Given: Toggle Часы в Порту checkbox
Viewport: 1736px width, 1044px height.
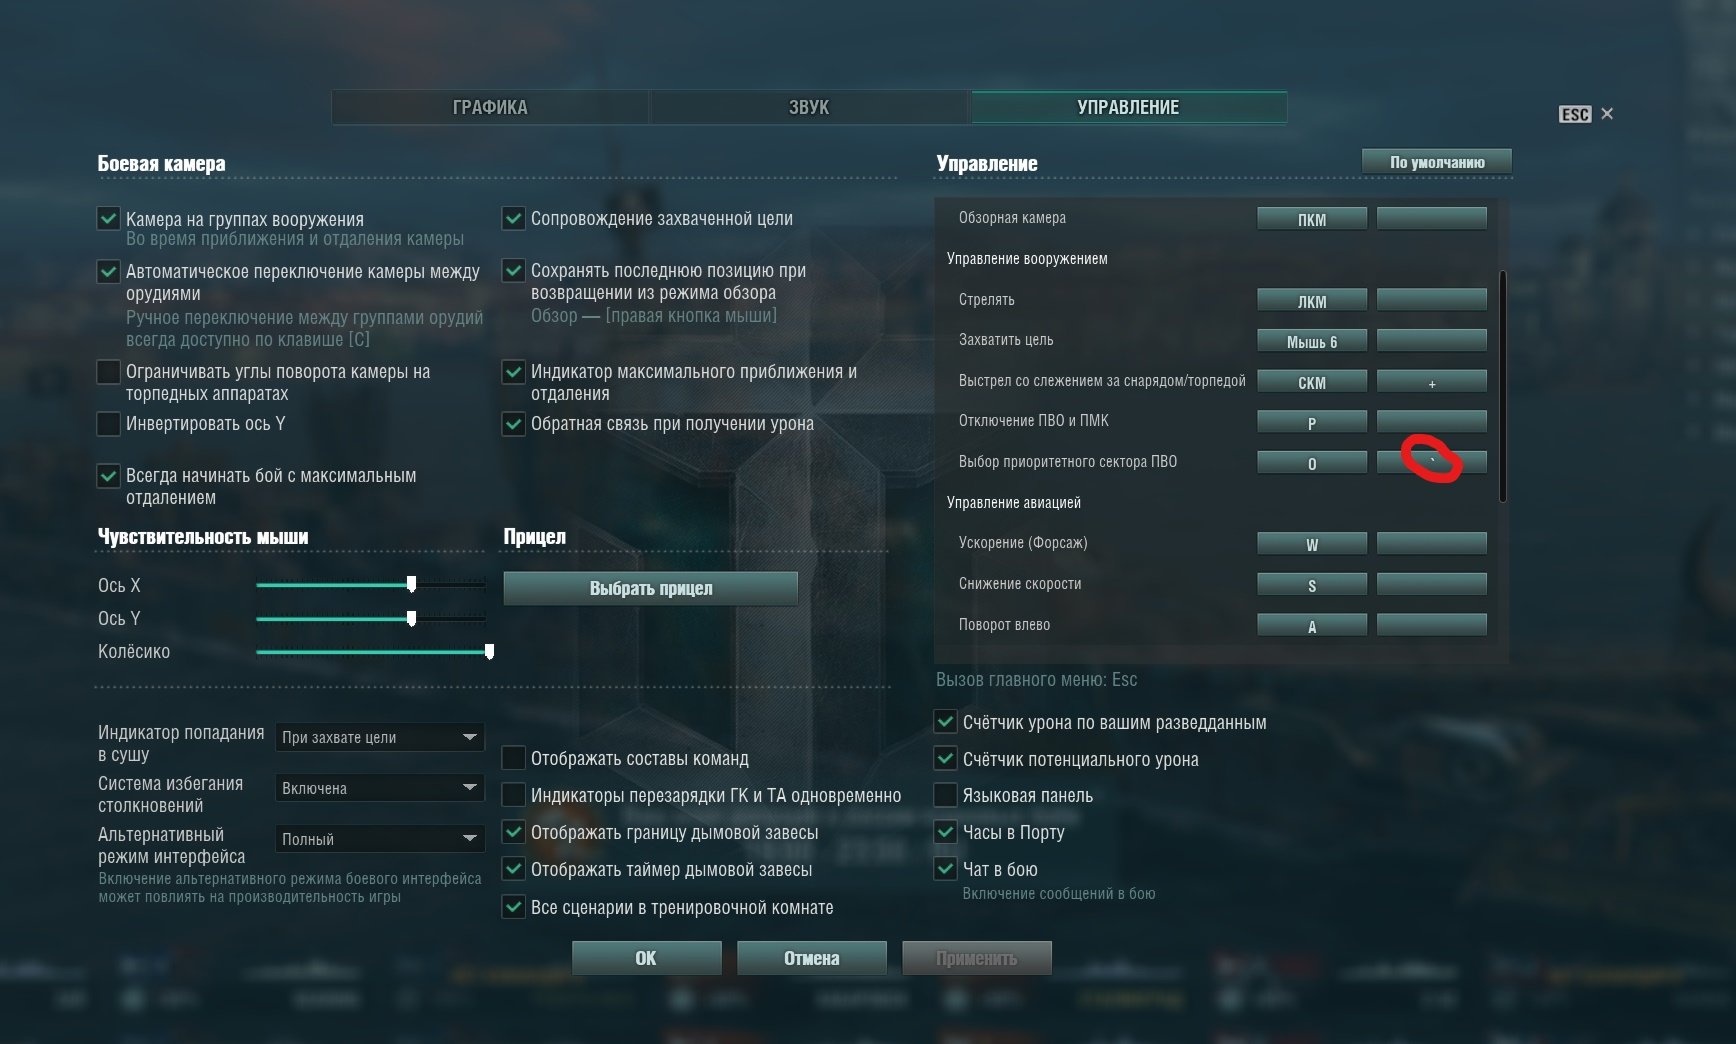Looking at the screenshot, I should tap(945, 832).
